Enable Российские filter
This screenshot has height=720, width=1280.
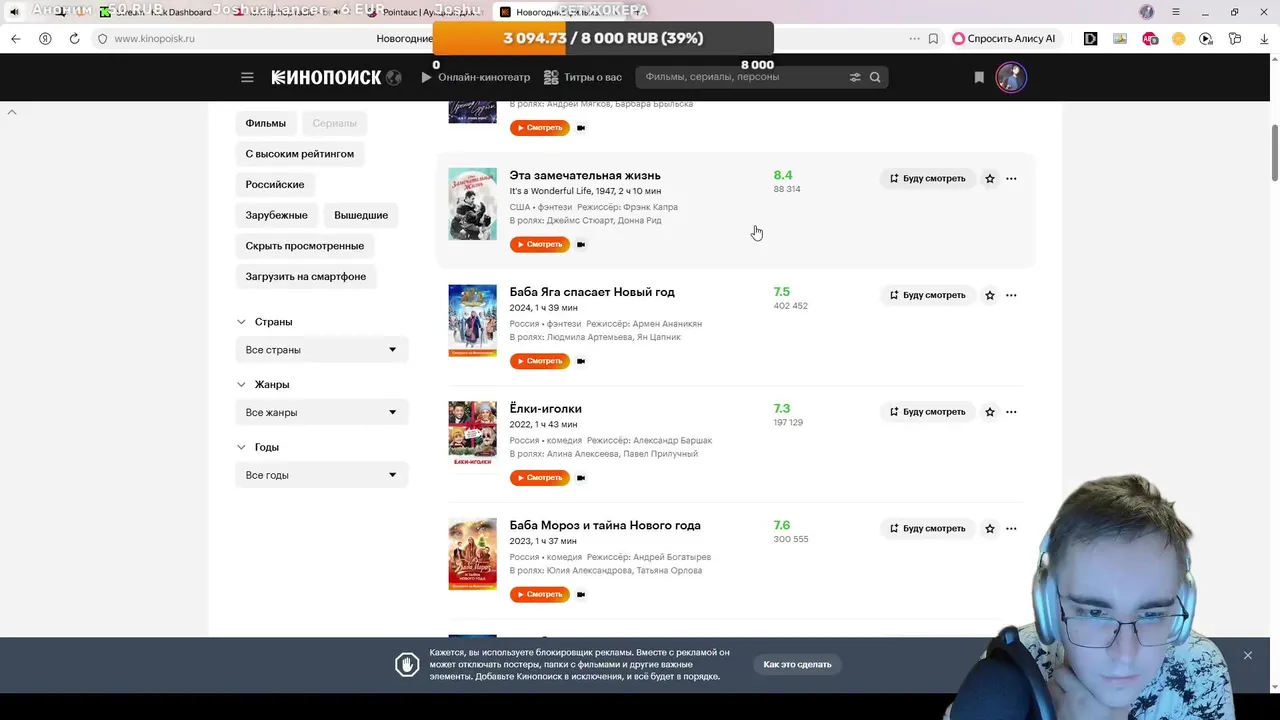coord(275,184)
